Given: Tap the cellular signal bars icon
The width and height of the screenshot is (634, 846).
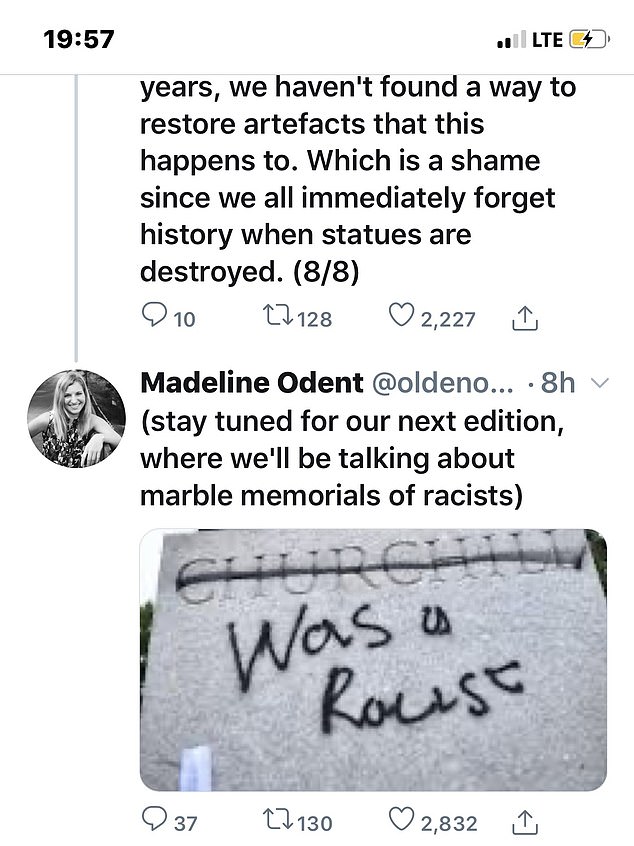Looking at the screenshot, I should (x=510, y=41).
